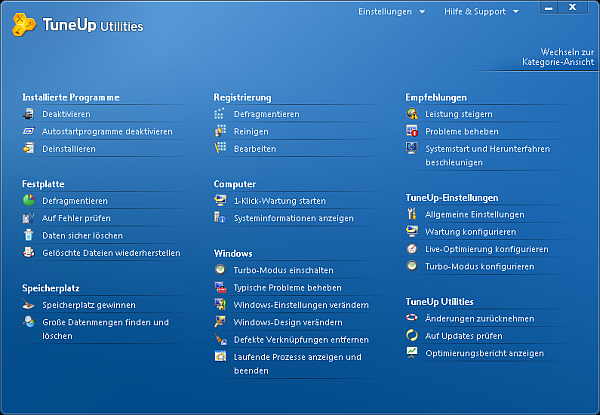Viewport: 600px width, 415px height.
Task: Minimize the TuneUp Utilities window
Action: click(549, 8)
